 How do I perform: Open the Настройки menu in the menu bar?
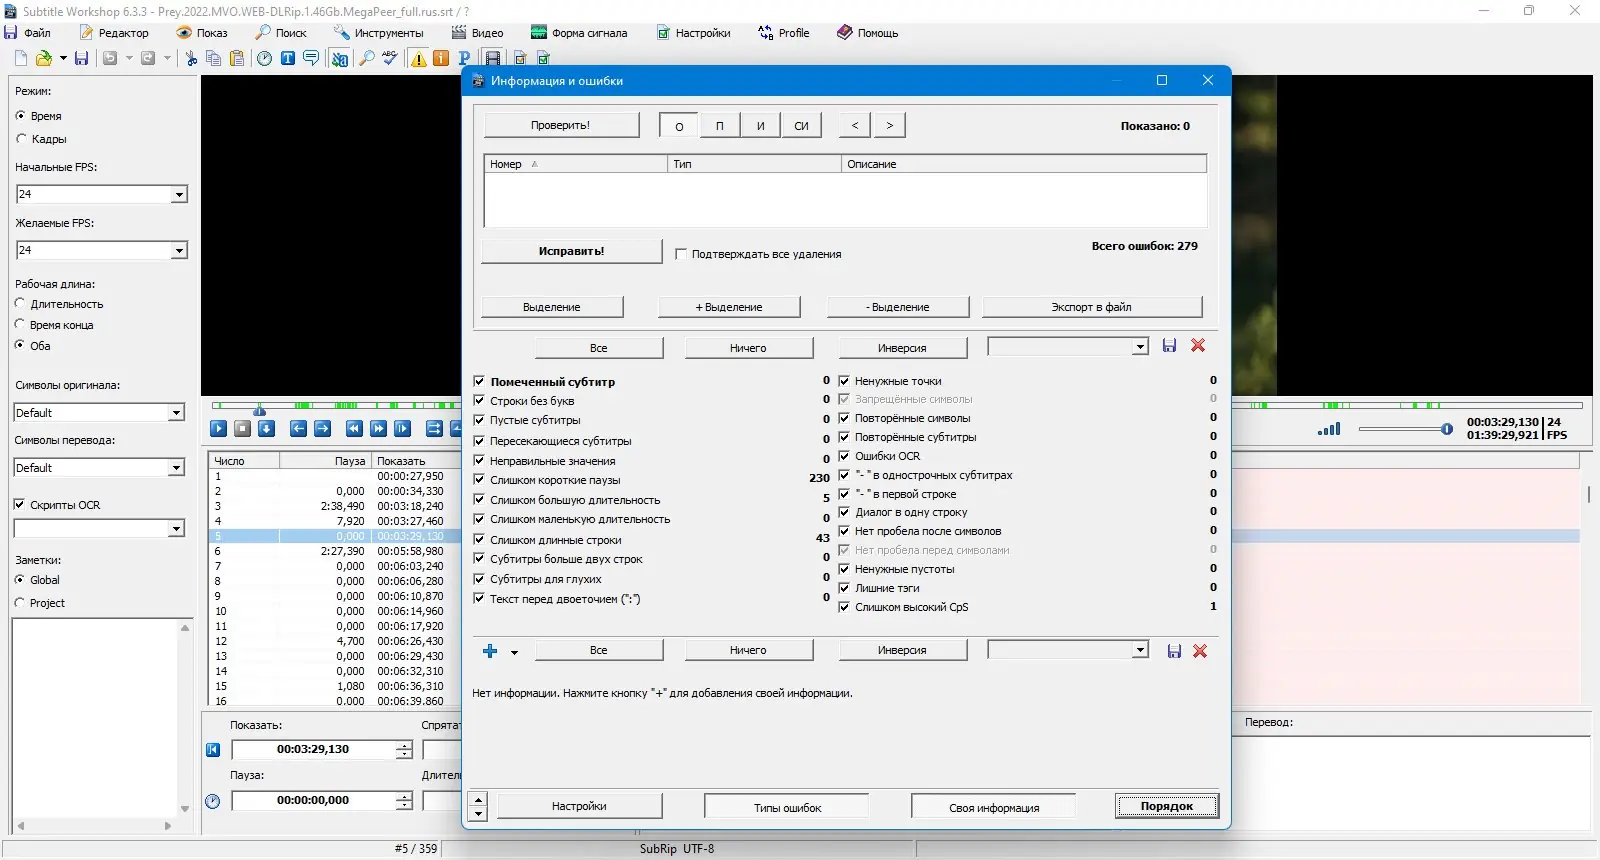(x=693, y=33)
